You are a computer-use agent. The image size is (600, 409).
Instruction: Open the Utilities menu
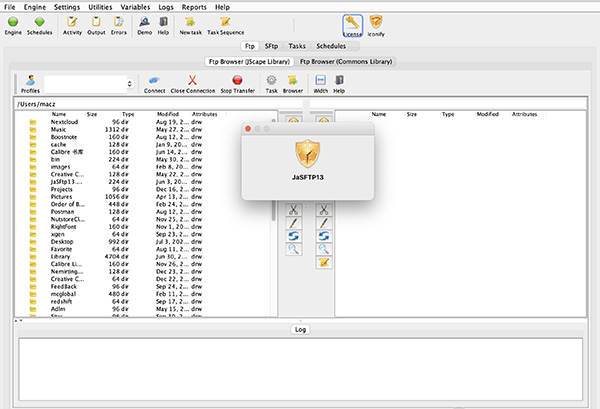(x=100, y=7)
